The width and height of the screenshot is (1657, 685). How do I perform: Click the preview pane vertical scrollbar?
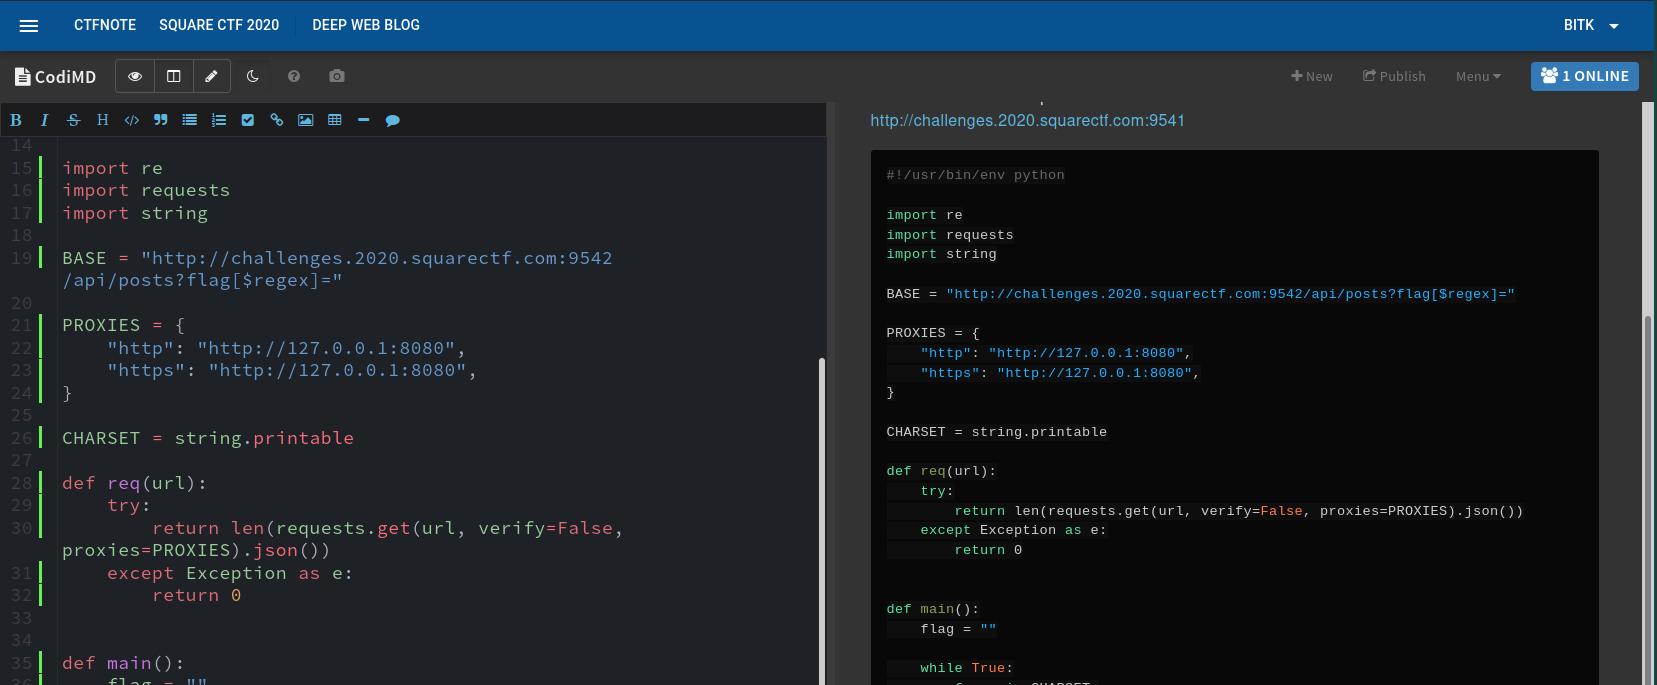point(1648,500)
